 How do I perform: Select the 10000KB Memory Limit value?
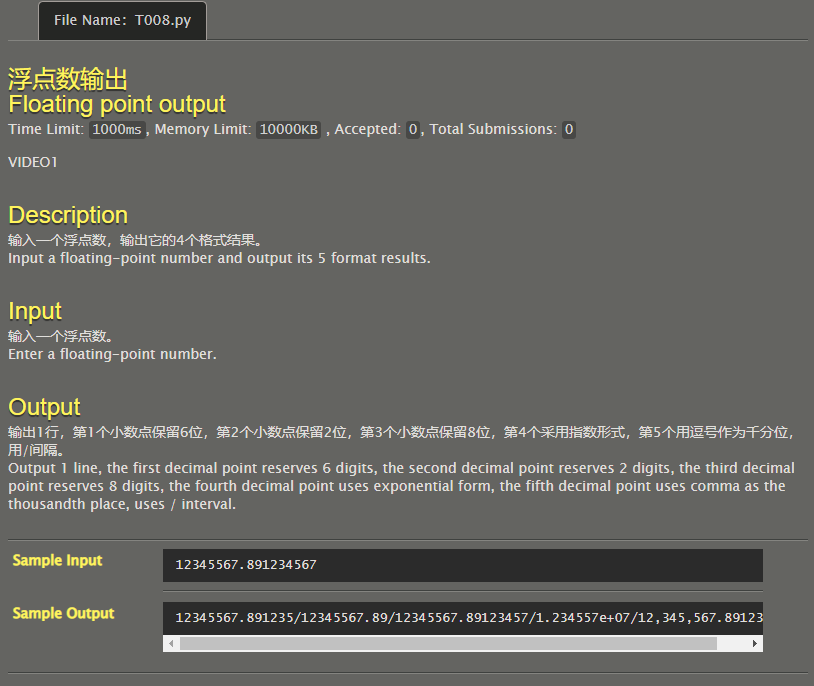pos(287,129)
